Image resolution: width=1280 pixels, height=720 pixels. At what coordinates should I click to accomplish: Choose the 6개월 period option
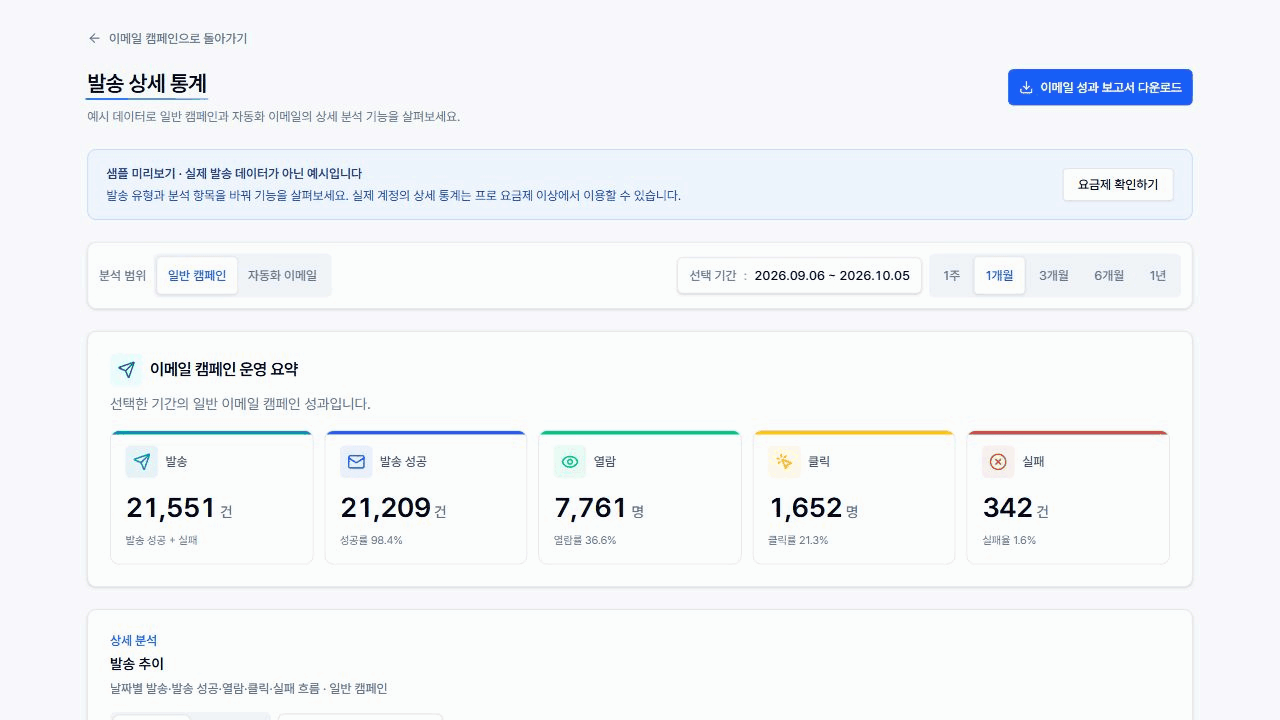[x=1108, y=275]
